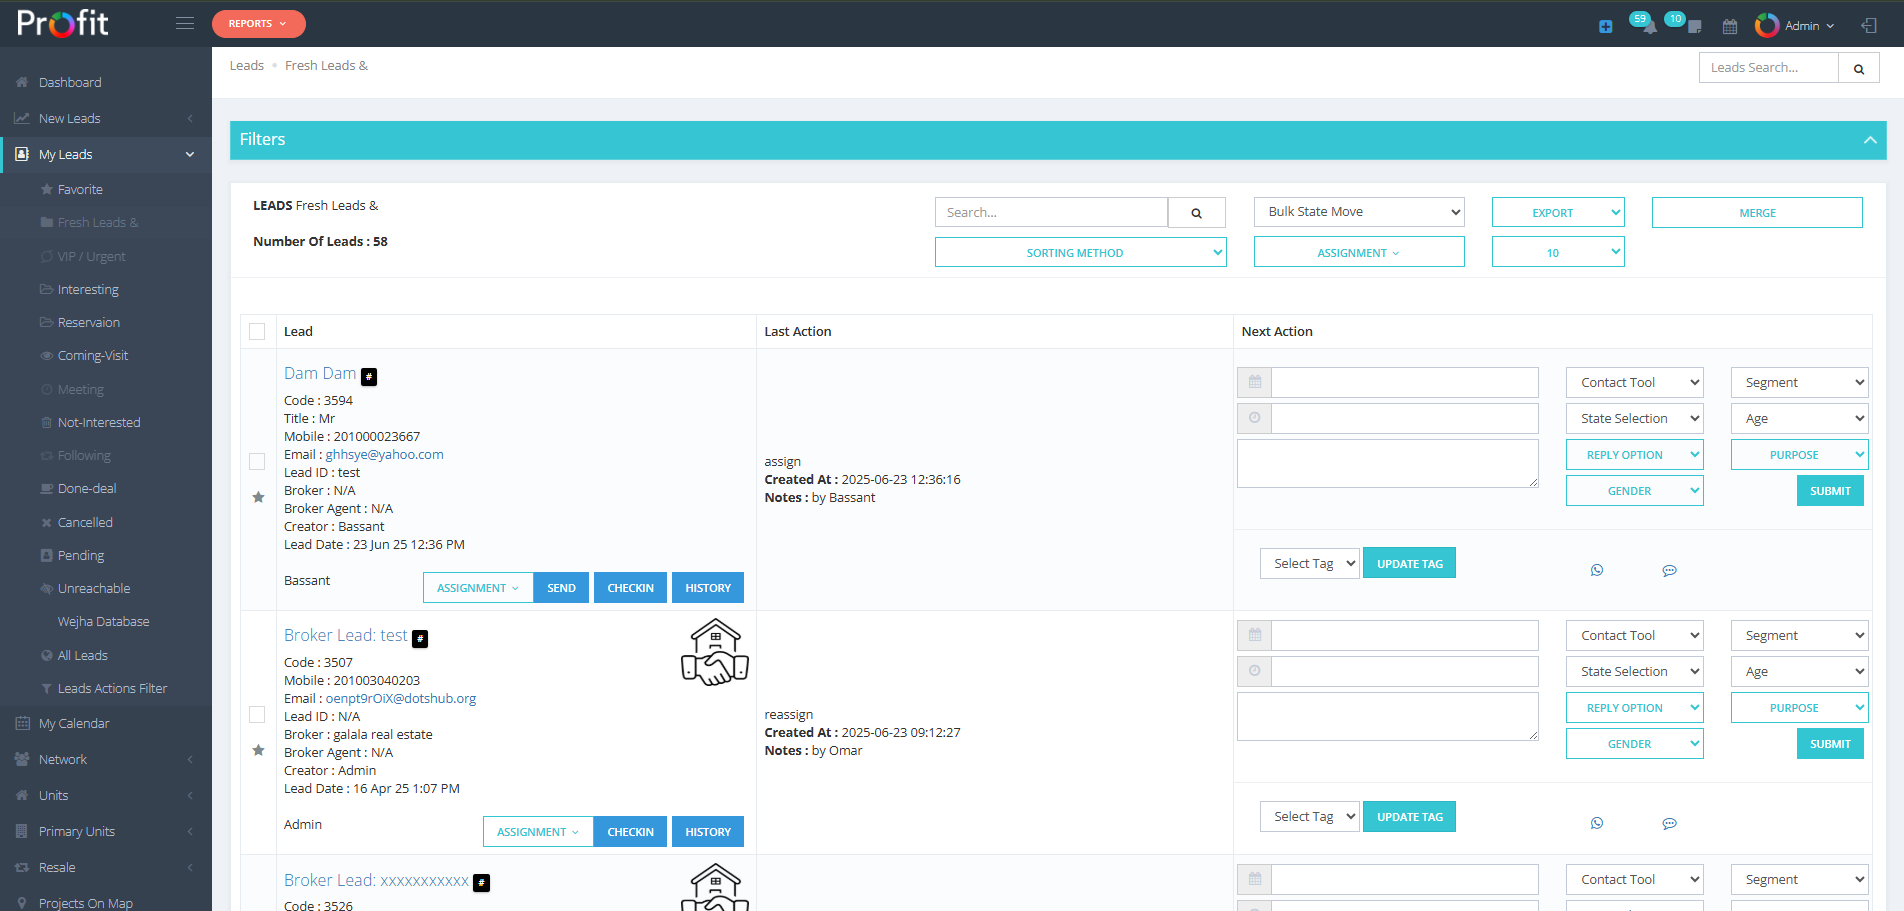Image resolution: width=1904 pixels, height=911 pixels.
Task: Open SMS message icon for Dam Dam lead
Action: click(1669, 570)
